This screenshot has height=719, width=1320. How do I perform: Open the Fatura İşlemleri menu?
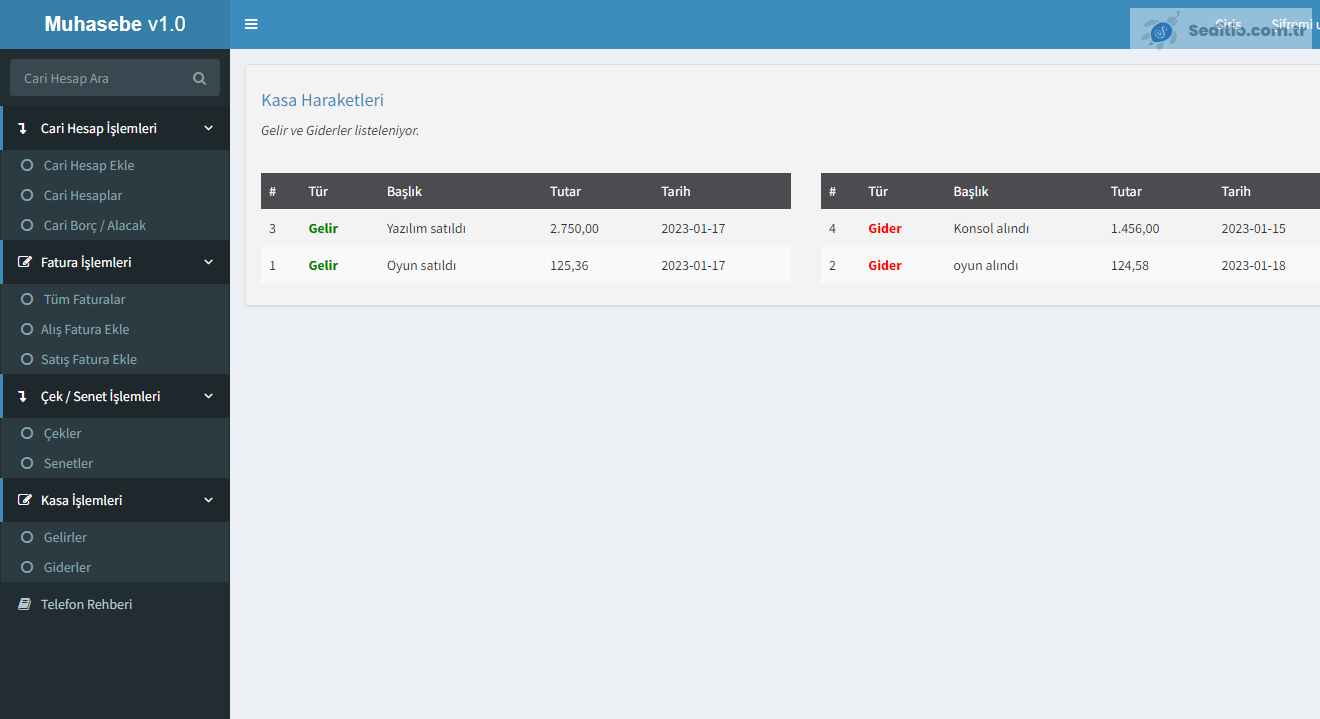coord(115,262)
